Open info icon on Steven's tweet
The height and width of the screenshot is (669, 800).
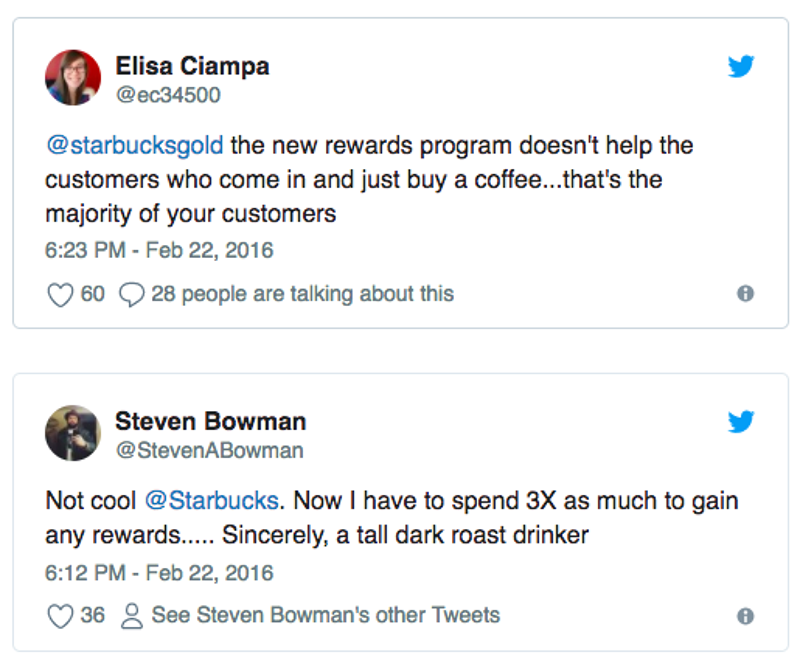745,616
